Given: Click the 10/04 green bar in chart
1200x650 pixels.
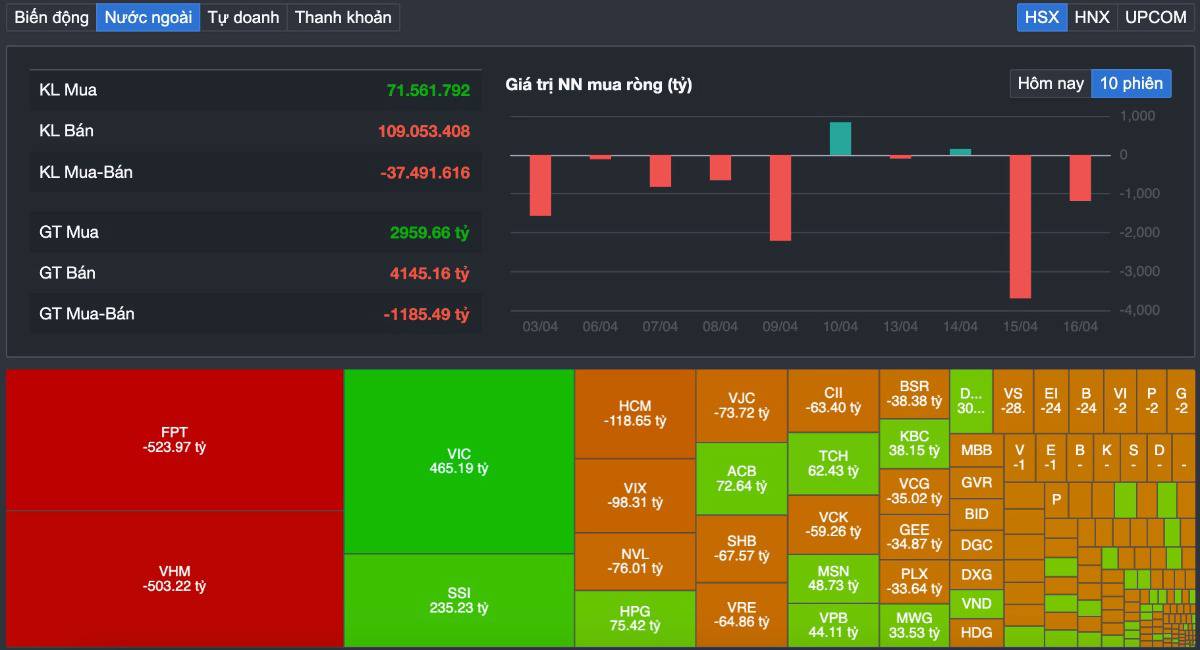Looking at the screenshot, I should (840, 139).
